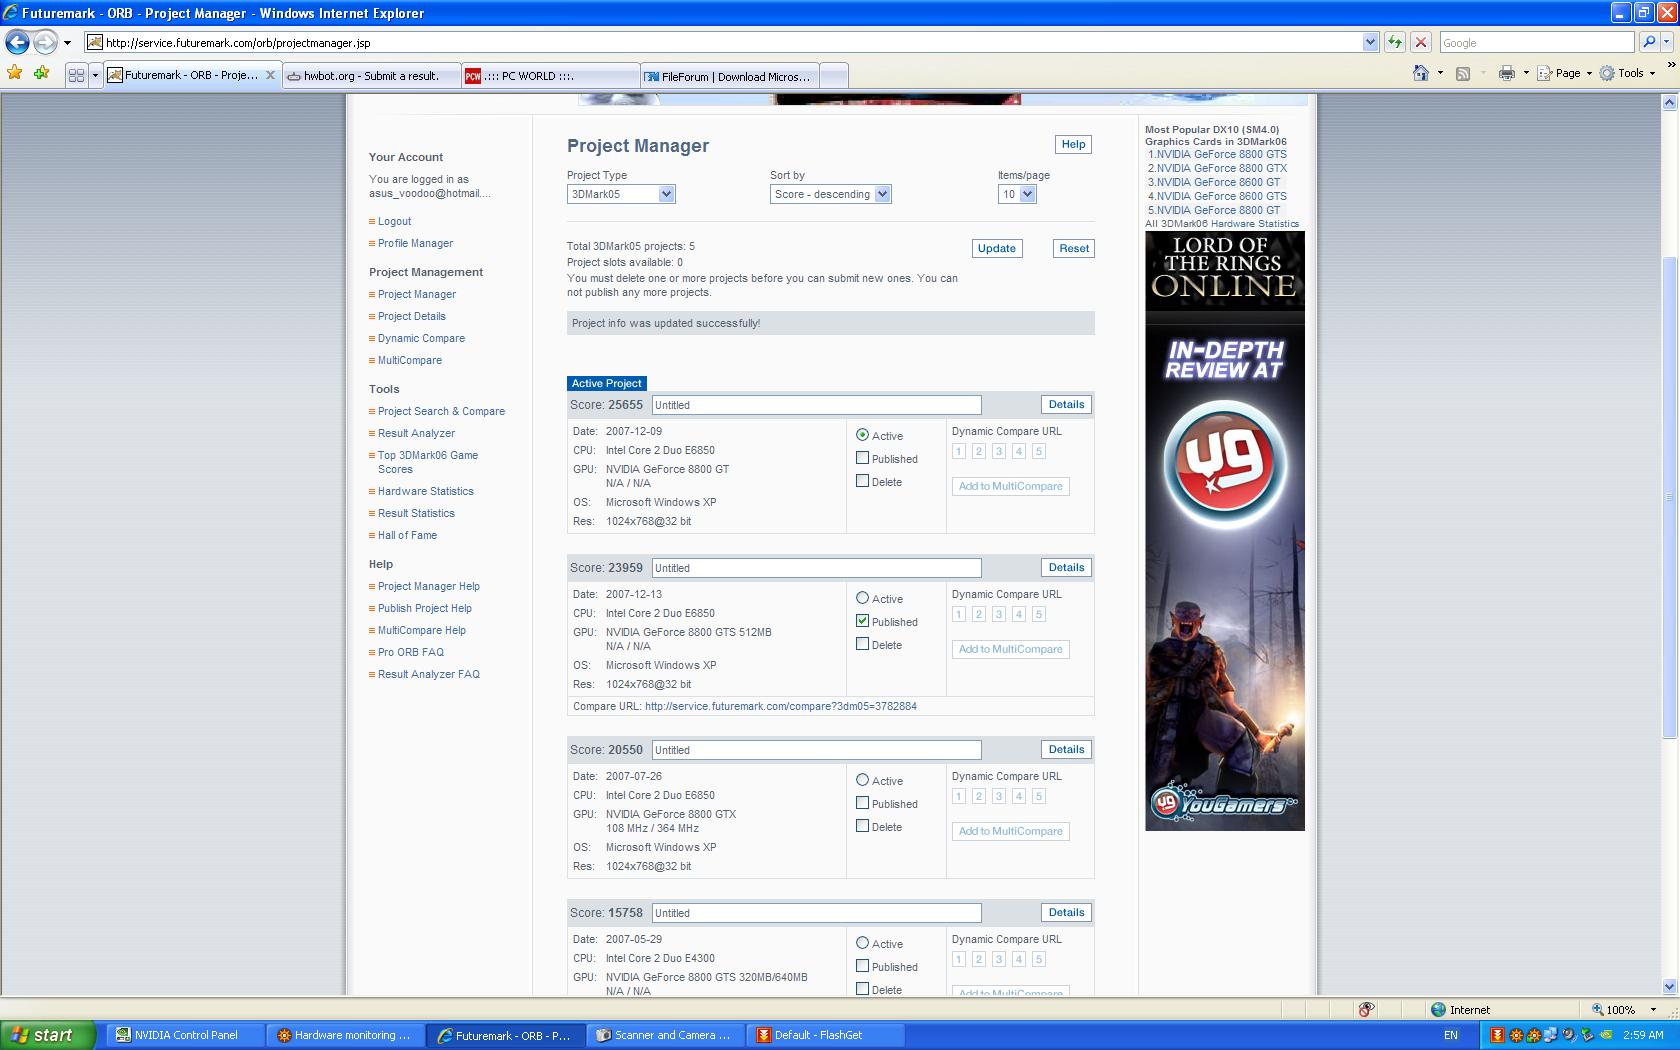Go back with the browser Back arrow
The image size is (1680, 1050).
(x=17, y=42)
